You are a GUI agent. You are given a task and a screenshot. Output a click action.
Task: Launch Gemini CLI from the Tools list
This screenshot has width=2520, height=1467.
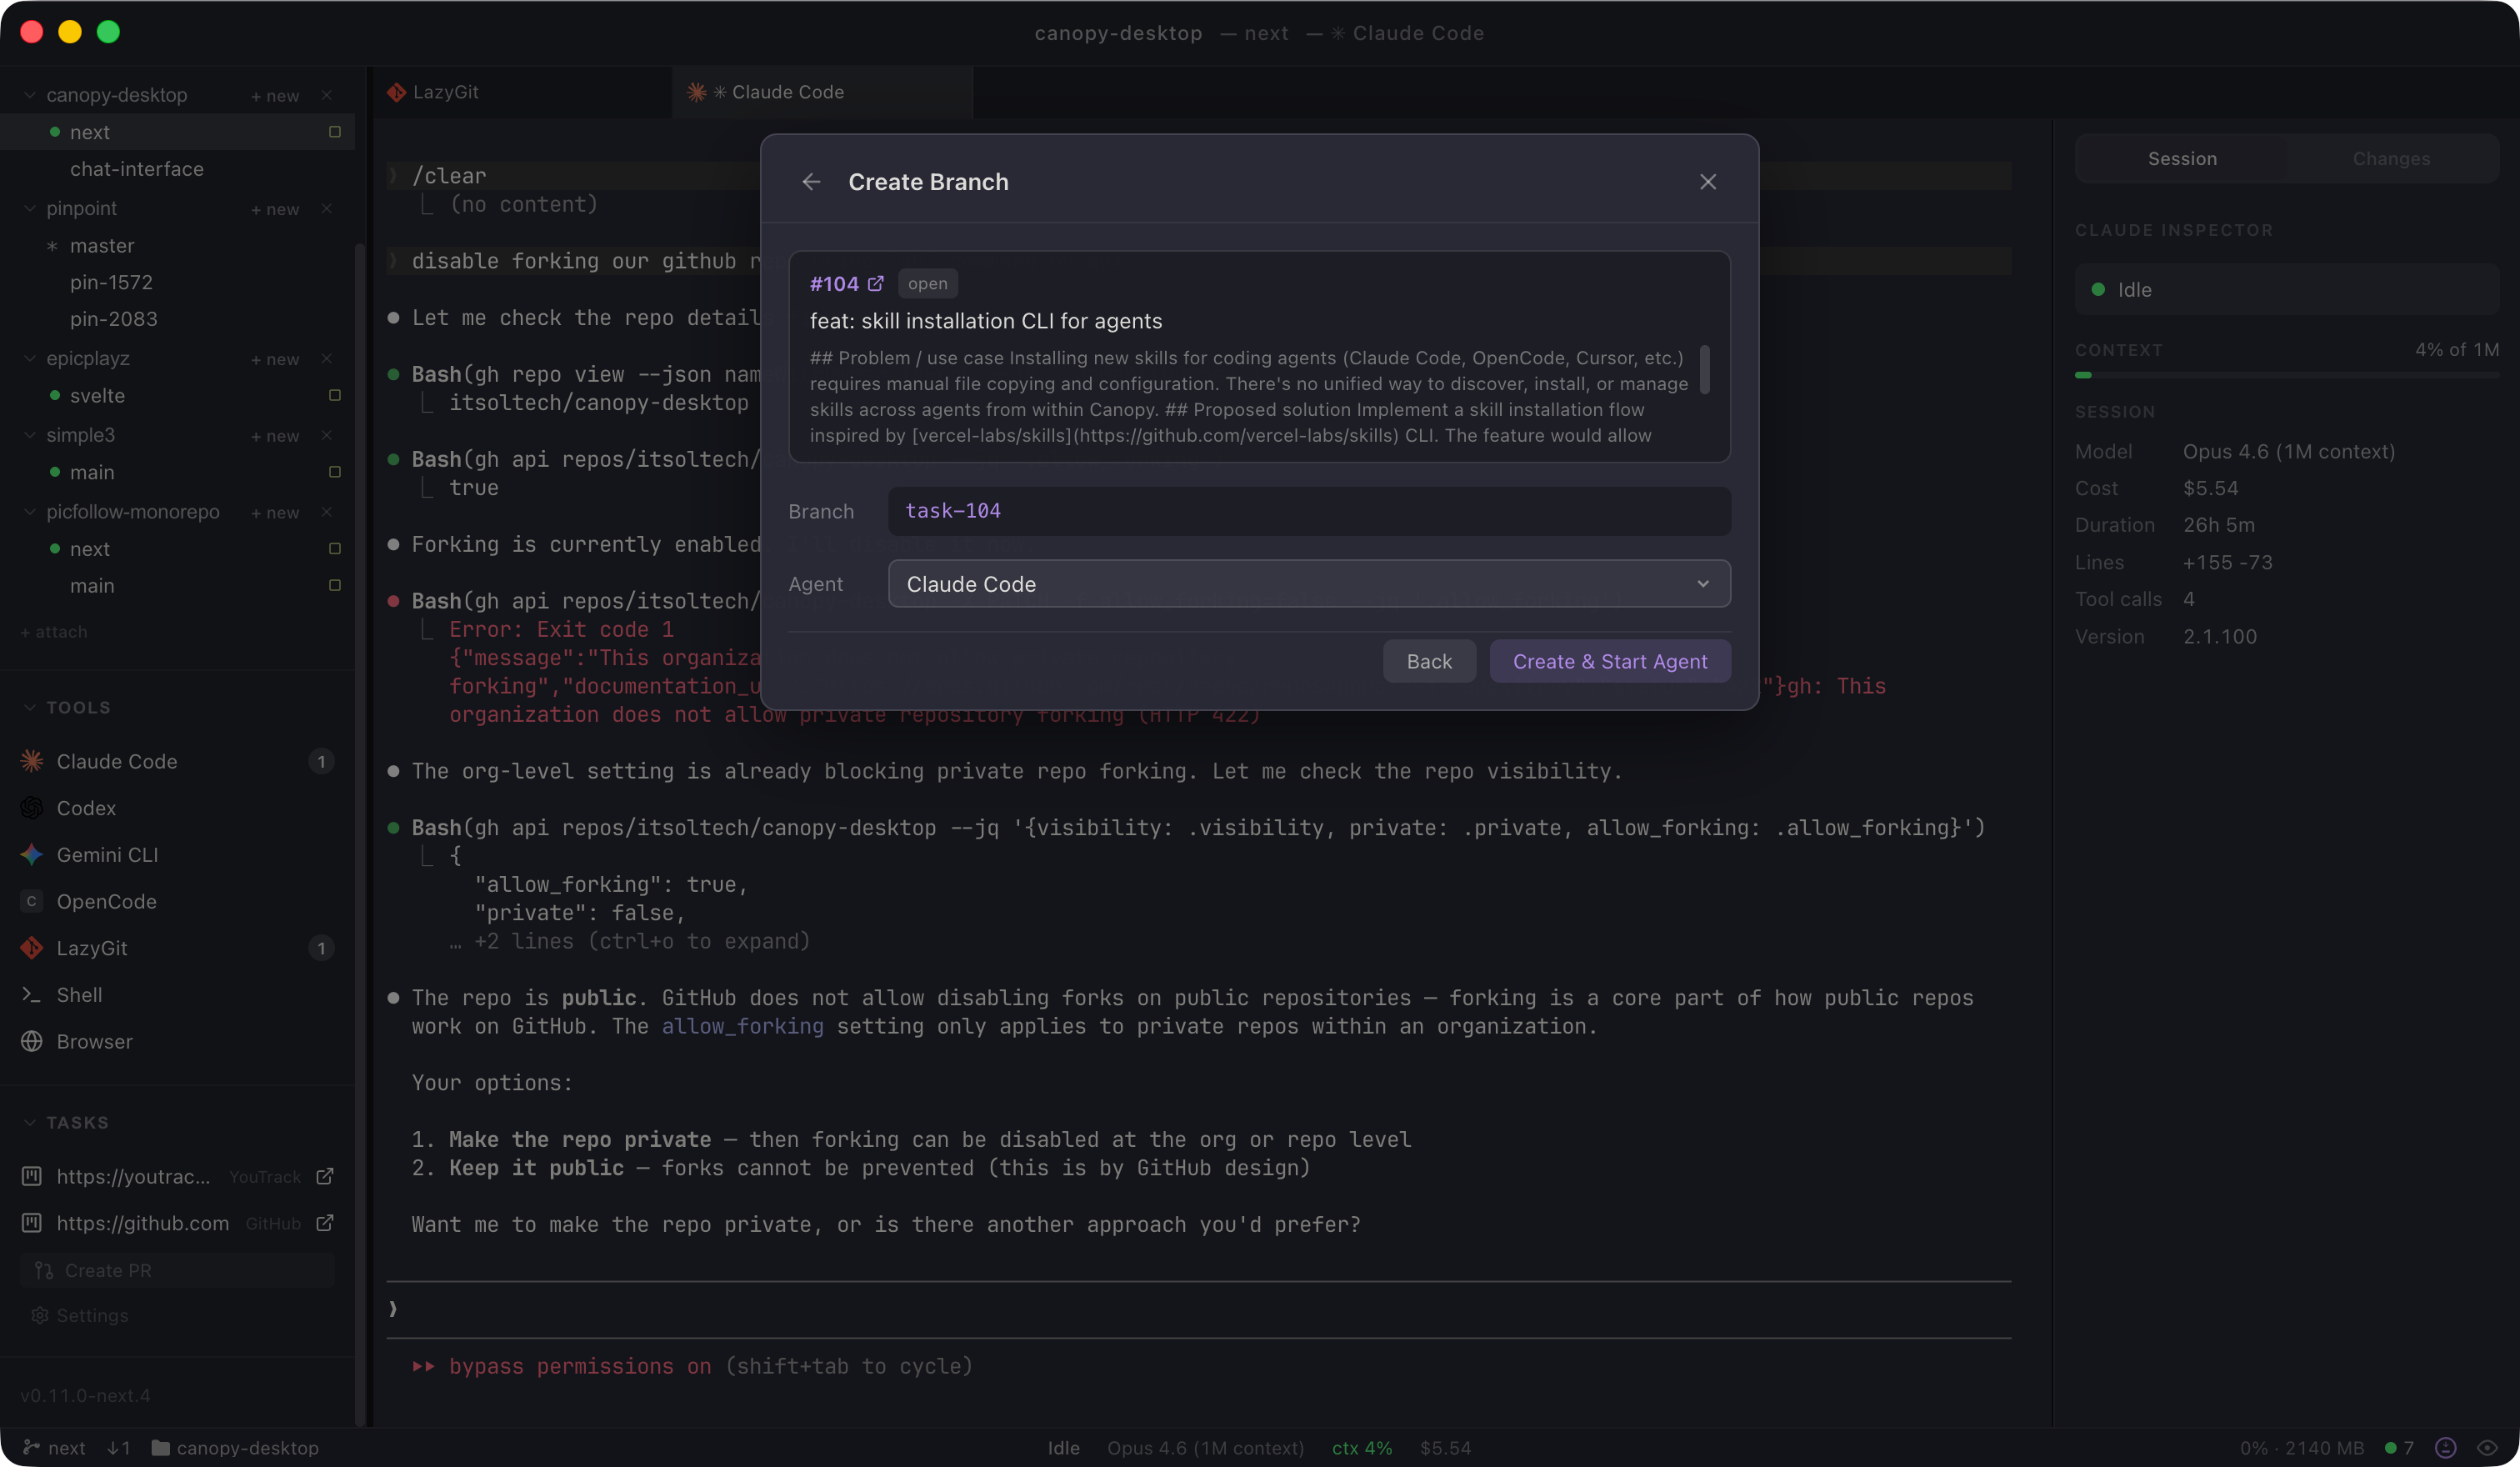[x=106, y=855]
